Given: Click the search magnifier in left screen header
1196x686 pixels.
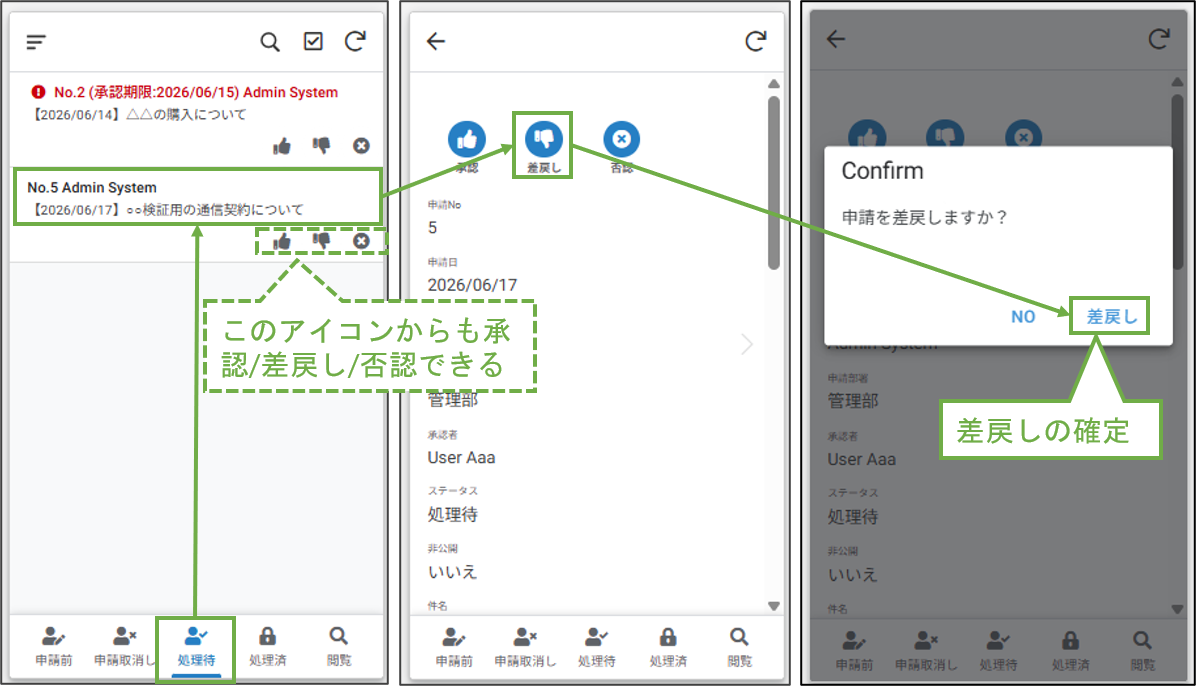Looking at the screenshot, I should point(270,41).
